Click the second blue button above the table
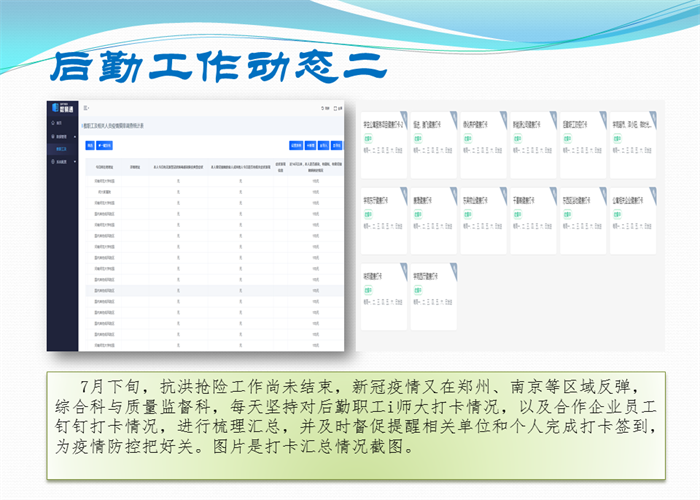 pos(105,145)
